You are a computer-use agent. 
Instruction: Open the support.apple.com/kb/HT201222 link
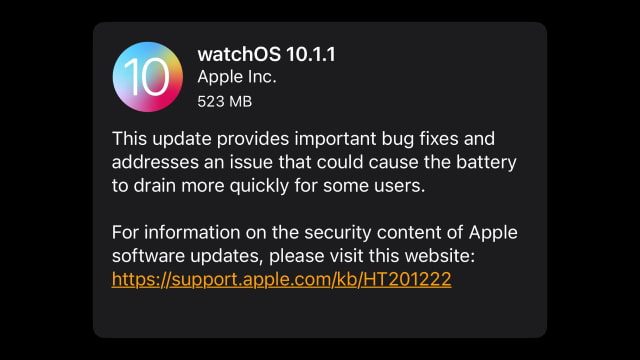pyautogui.click(x=282, y=280)
